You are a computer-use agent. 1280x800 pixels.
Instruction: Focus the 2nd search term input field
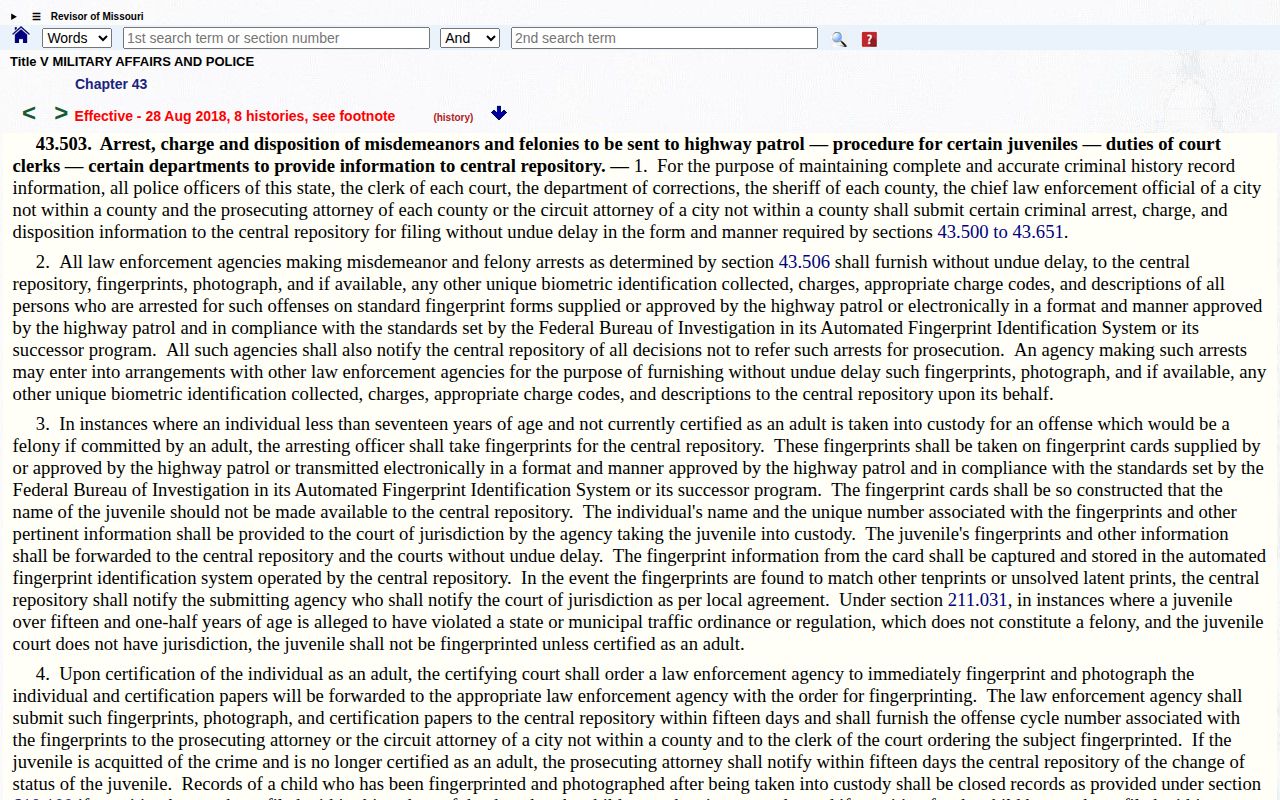coord(664,38)
